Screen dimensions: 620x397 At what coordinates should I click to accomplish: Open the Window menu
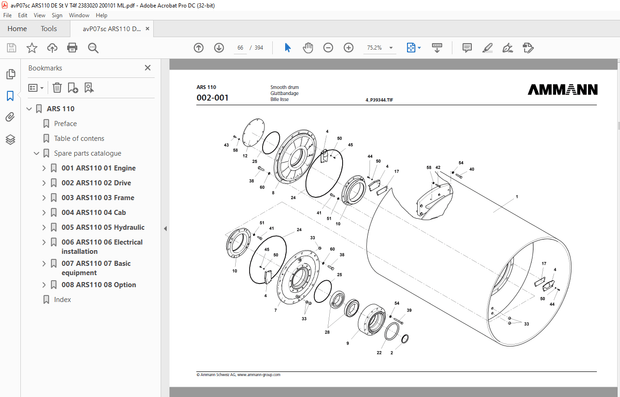pyautogui.click(x=79, y=15)
